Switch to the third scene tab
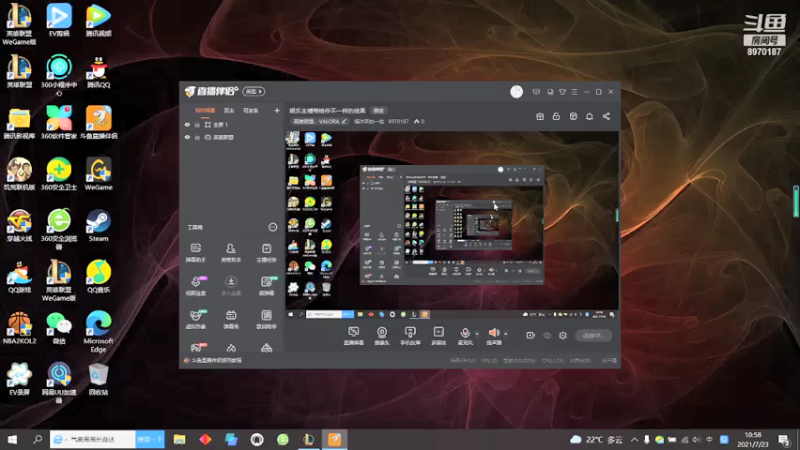 pos(251,111)
